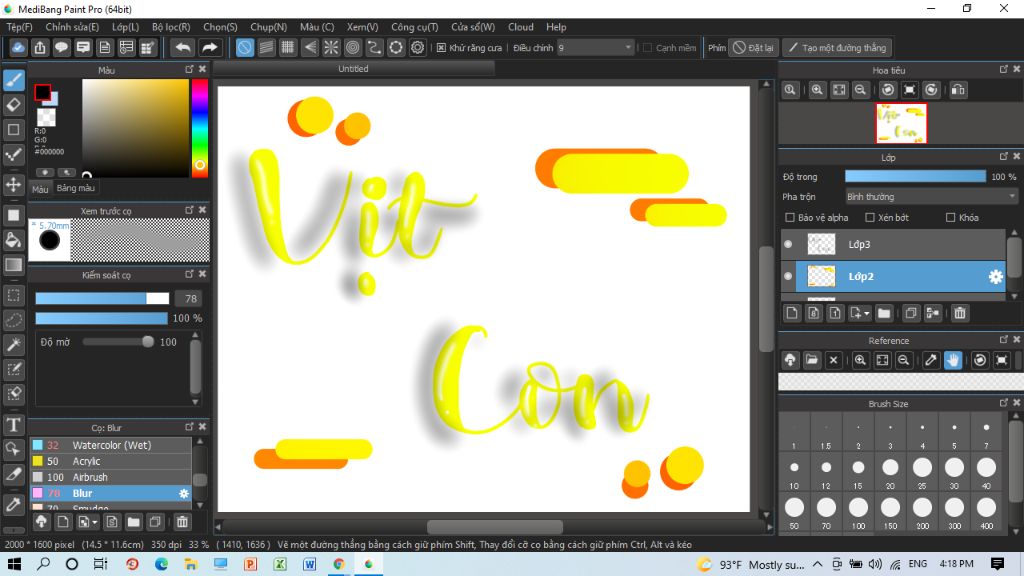The width and height of the screenshot is (1024, 576).
Task: Enable the radial snap guide
Action: [331, 48]
